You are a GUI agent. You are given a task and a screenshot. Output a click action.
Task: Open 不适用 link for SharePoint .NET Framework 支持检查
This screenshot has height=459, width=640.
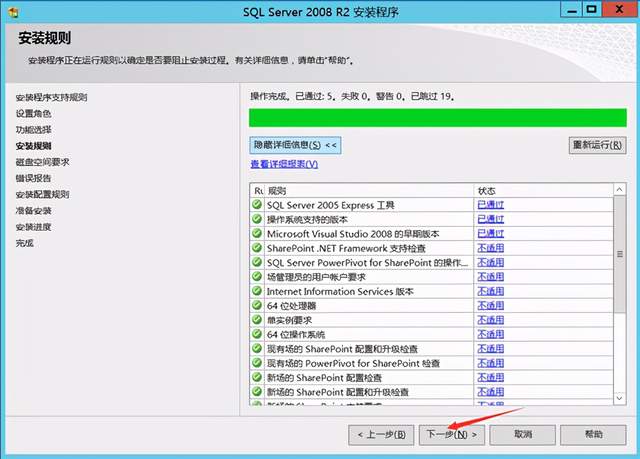pos(491,248)
